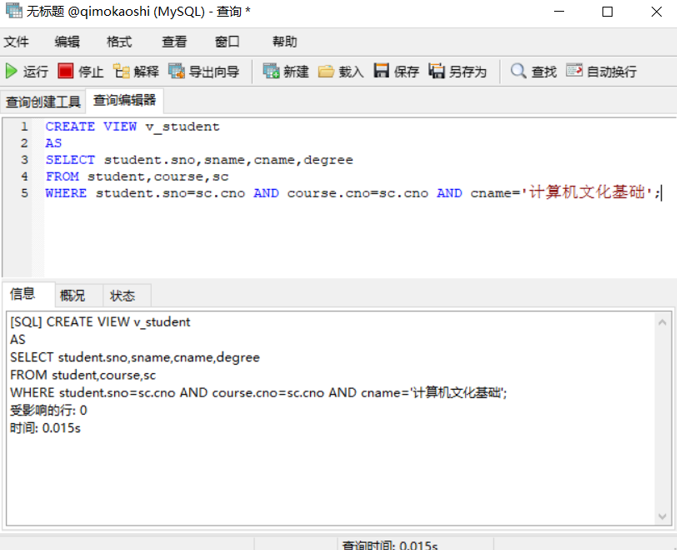Image resolution: width=677 pixels, height=550 pixels.
Task: Select the 查询编辑器 tab
Action: click(x=124, y=101)
